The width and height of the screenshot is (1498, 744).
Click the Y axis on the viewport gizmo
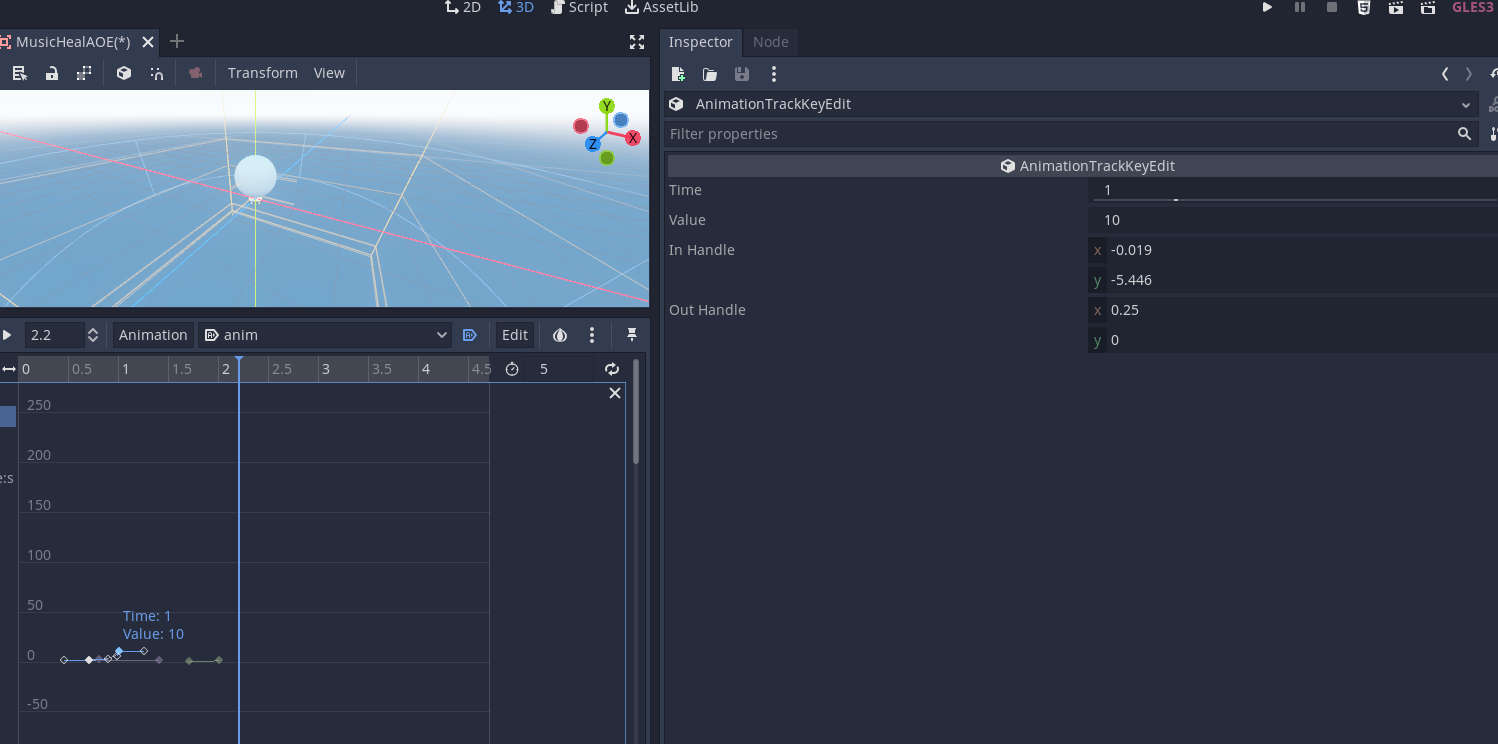606,106
